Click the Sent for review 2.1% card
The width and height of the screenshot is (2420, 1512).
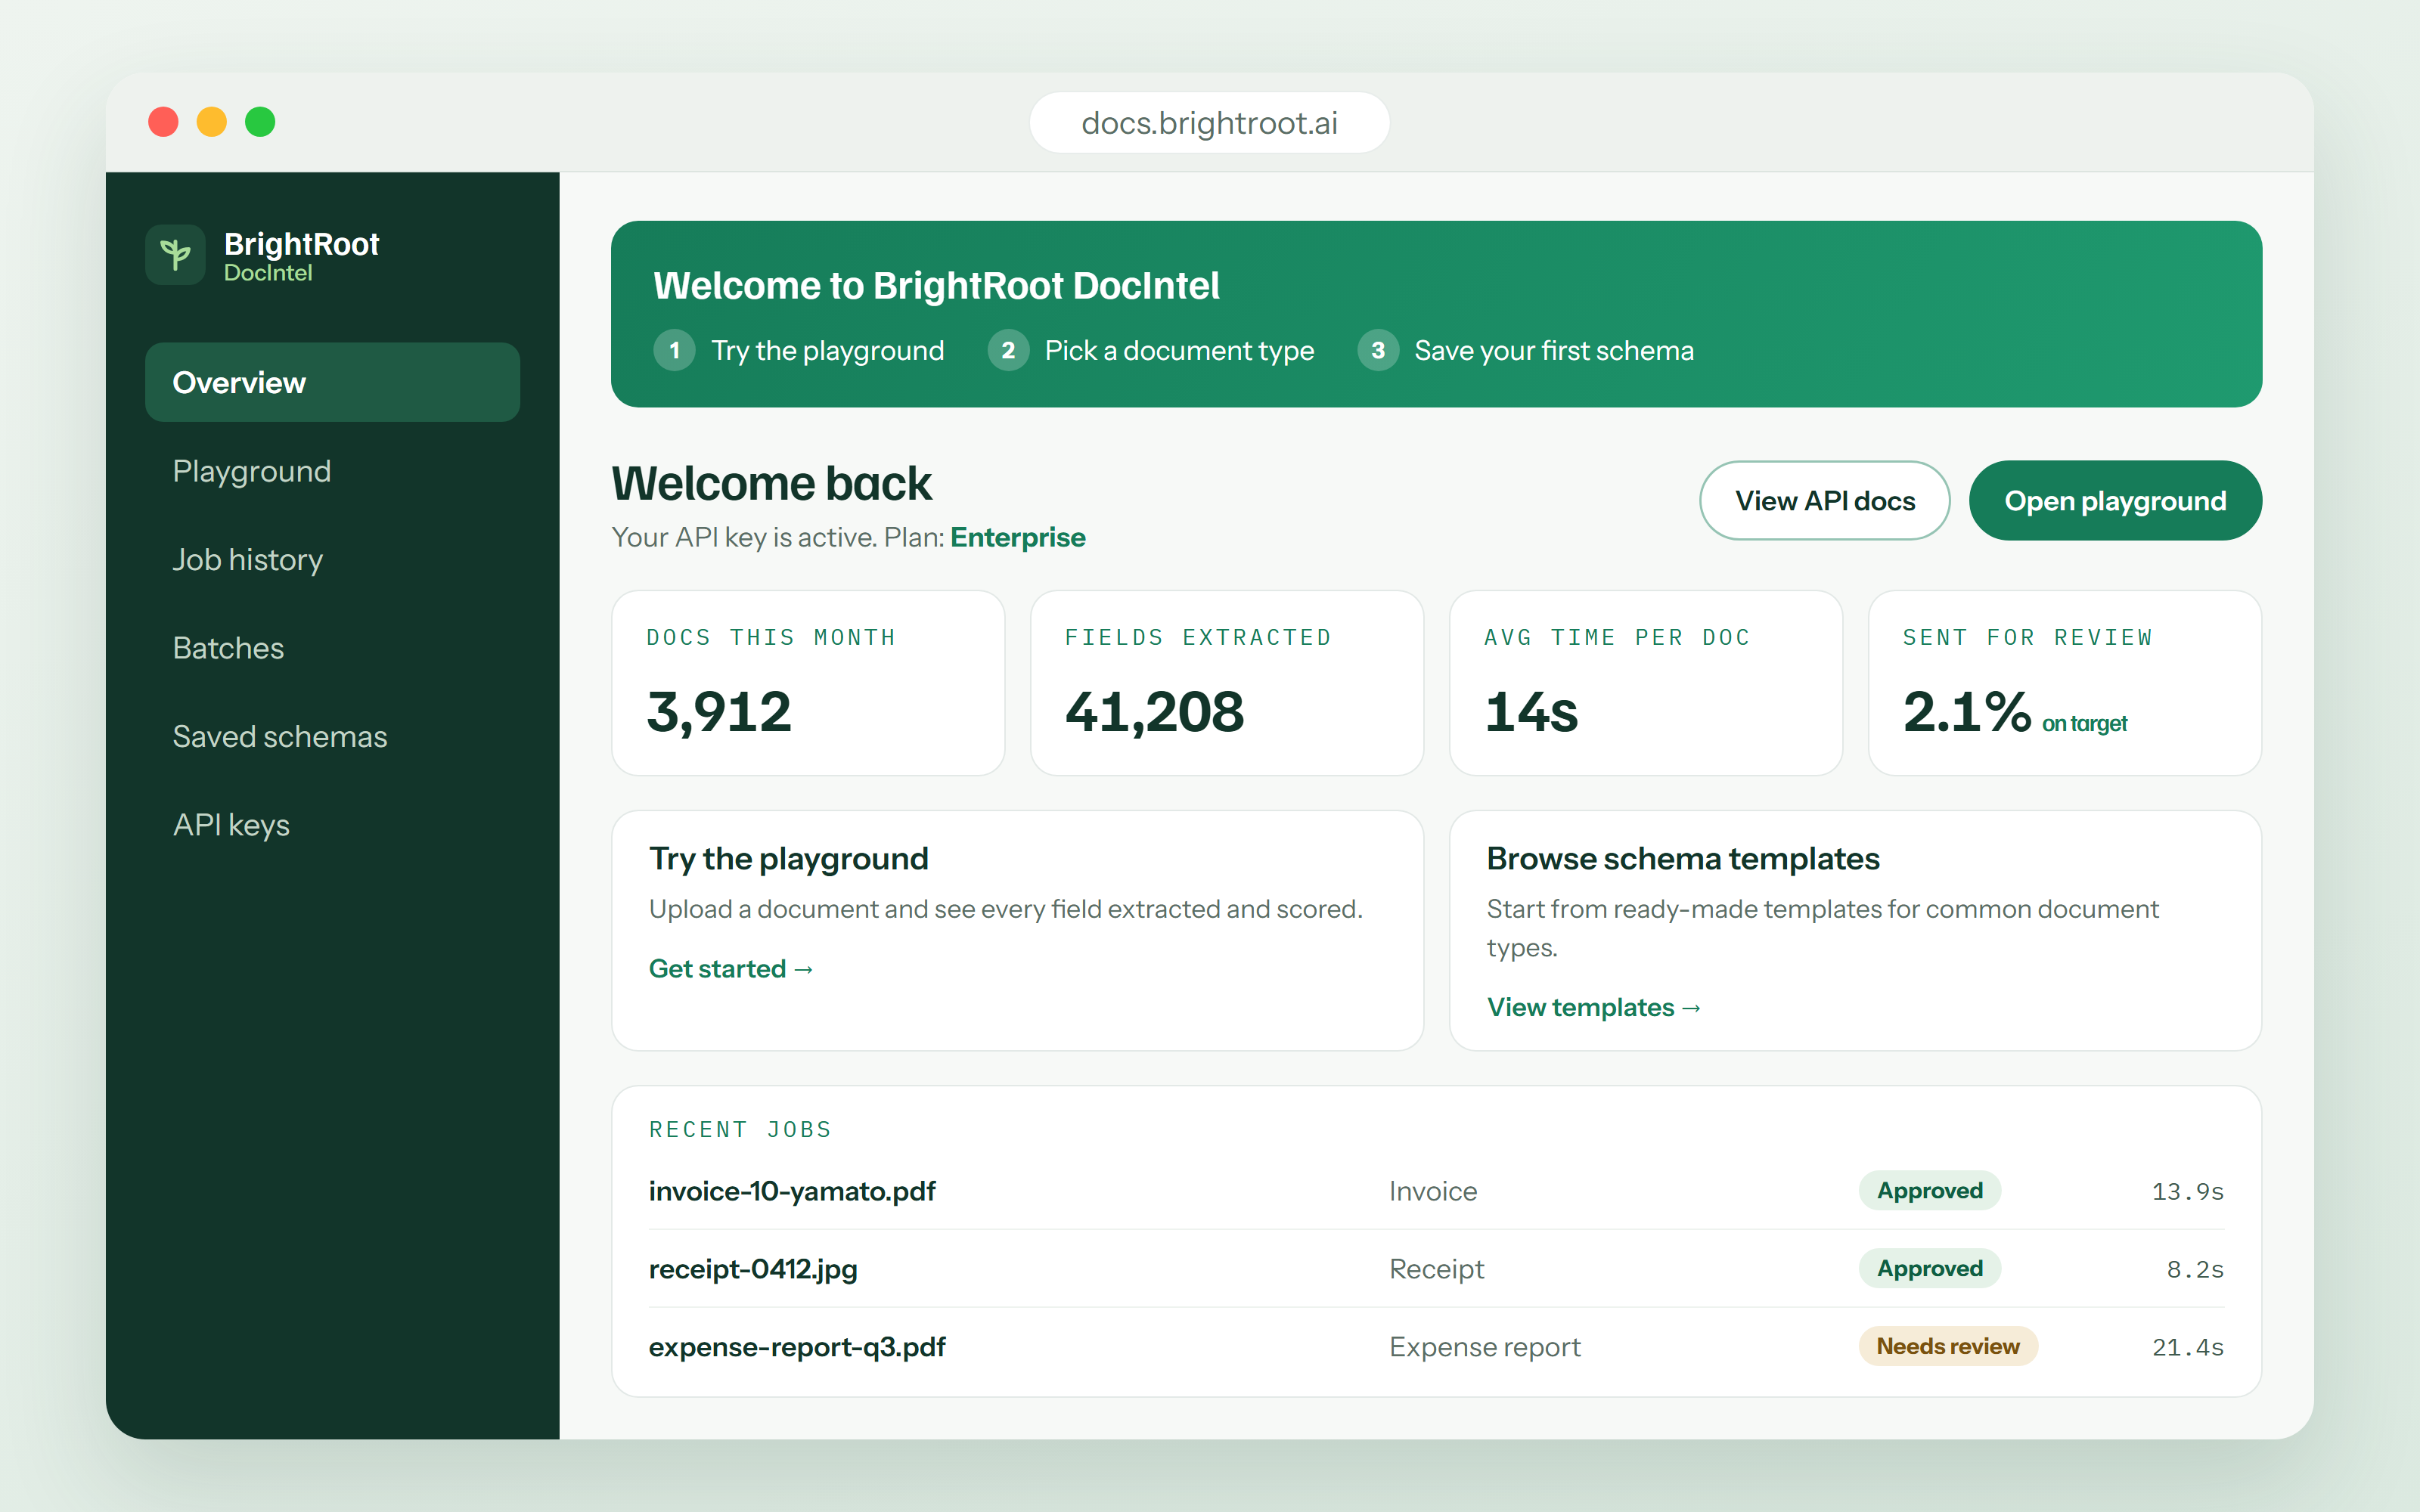point(2065,683)
